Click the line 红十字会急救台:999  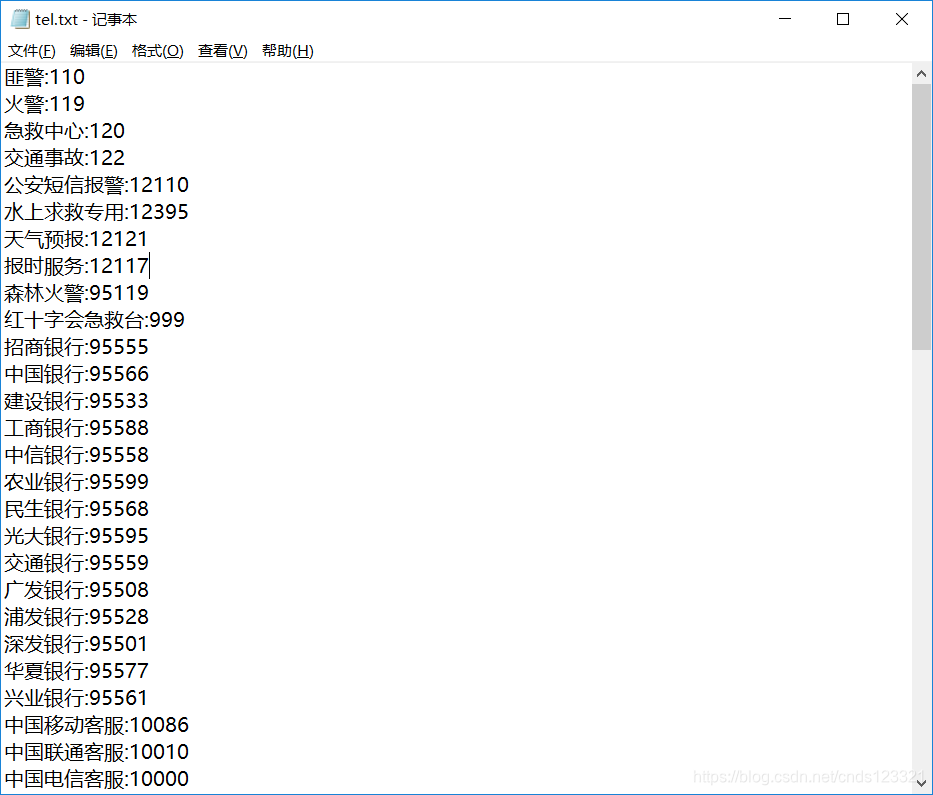(94, 320)
